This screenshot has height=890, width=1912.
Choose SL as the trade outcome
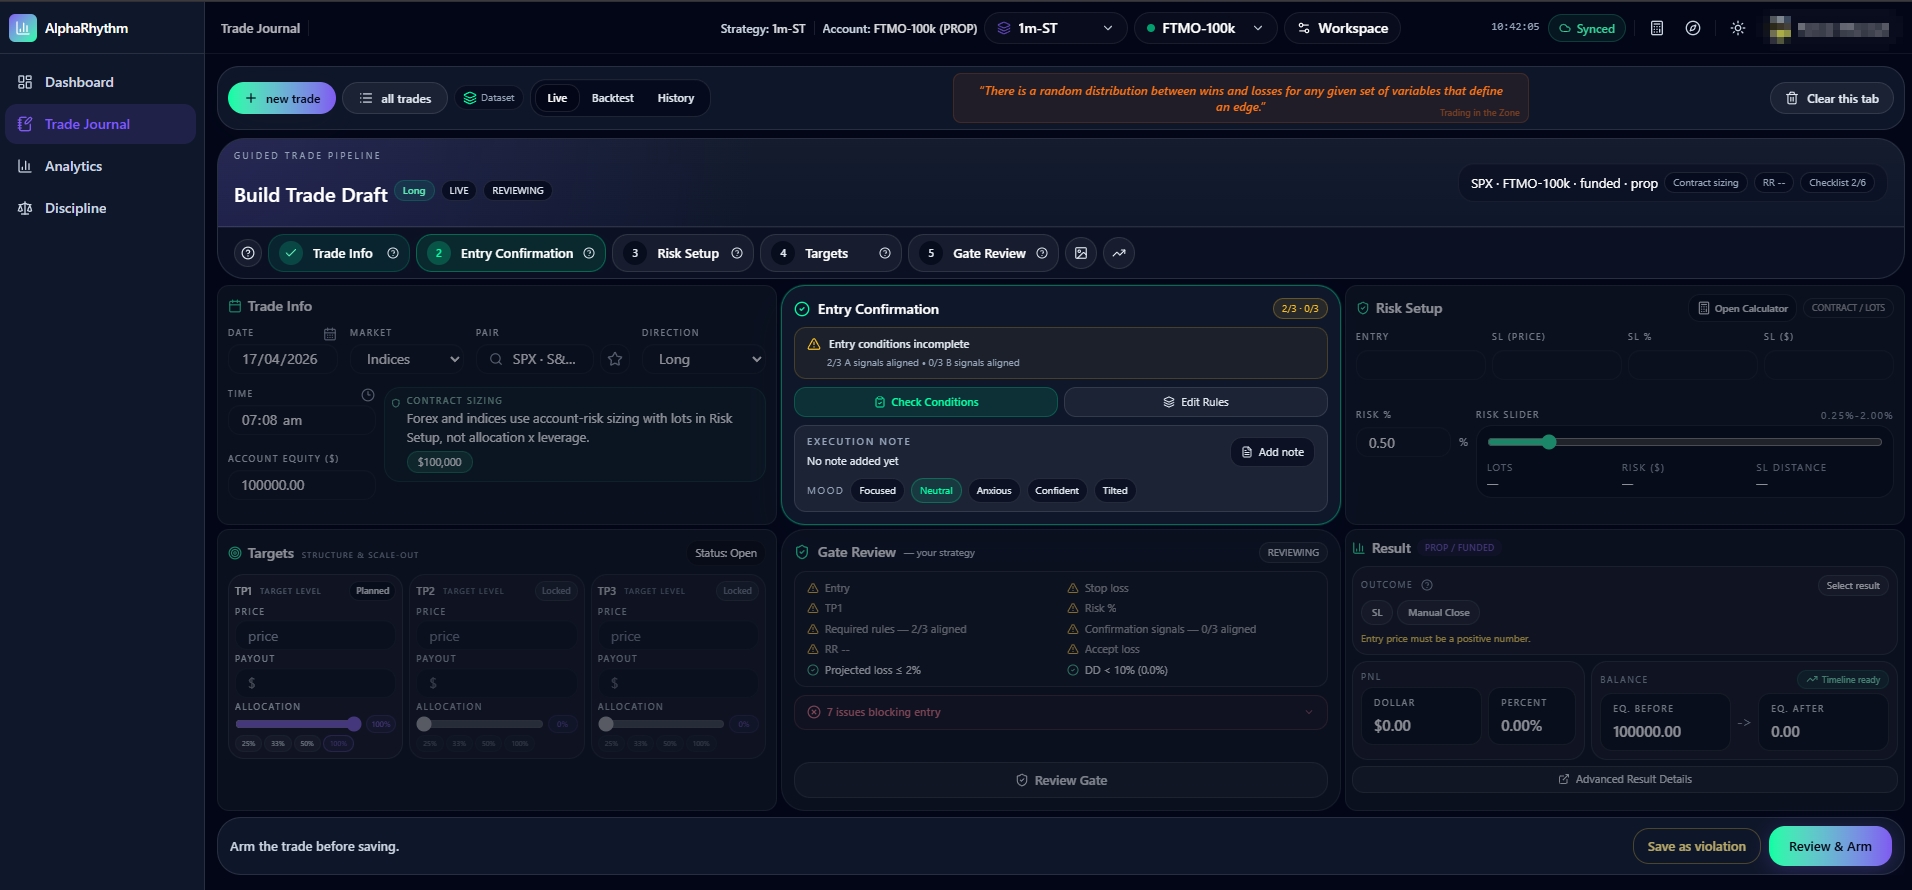pyautogui.click(x=1377, y=613)
